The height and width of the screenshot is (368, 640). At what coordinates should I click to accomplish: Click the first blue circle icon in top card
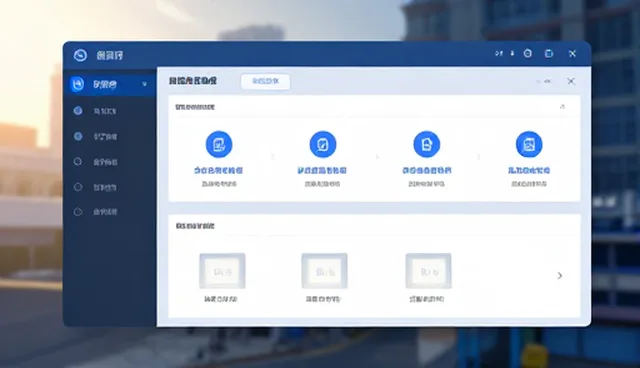pyautogui.click(x=219, y=144)
